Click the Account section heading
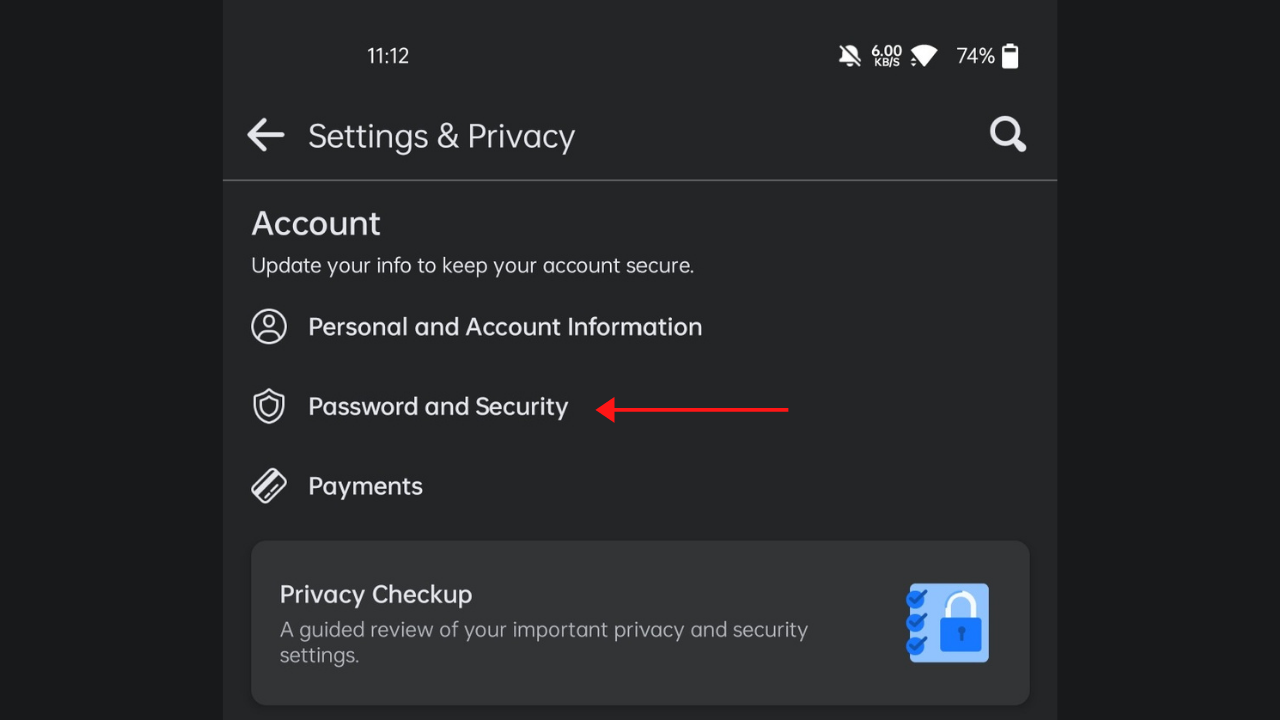The width and height of the screenshot is (1280, 720). coord(316,223)
